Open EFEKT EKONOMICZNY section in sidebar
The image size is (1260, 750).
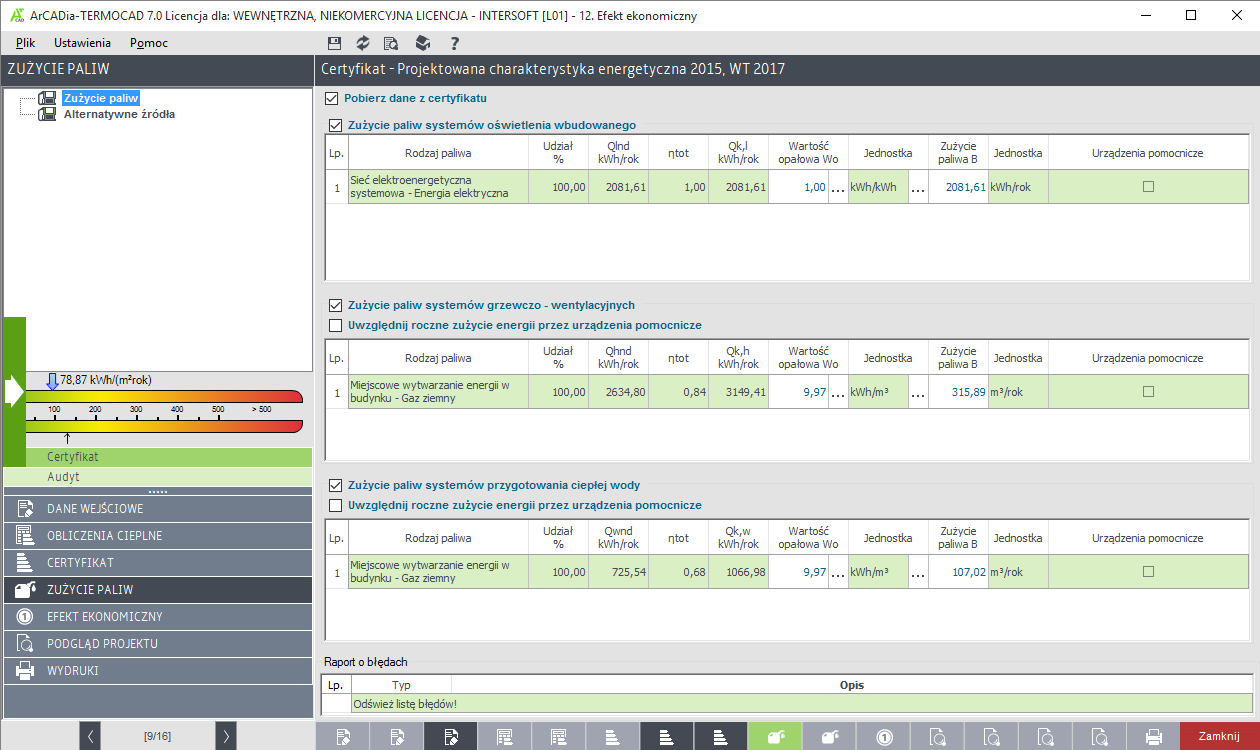point(158,616)
